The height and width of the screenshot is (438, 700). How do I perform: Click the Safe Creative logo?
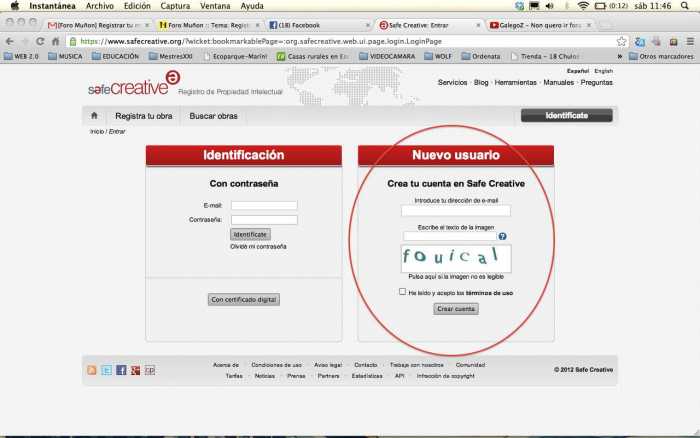[x=133, y=83]
